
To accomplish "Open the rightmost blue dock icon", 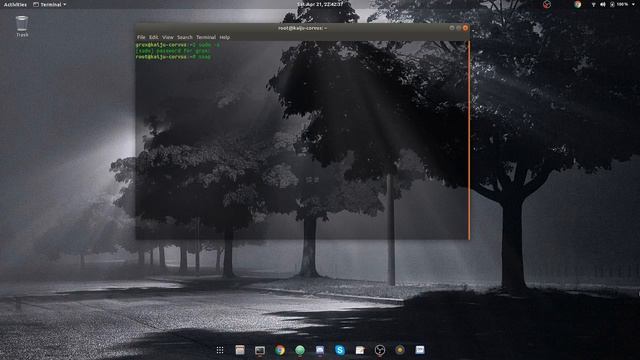I will 420,349.
